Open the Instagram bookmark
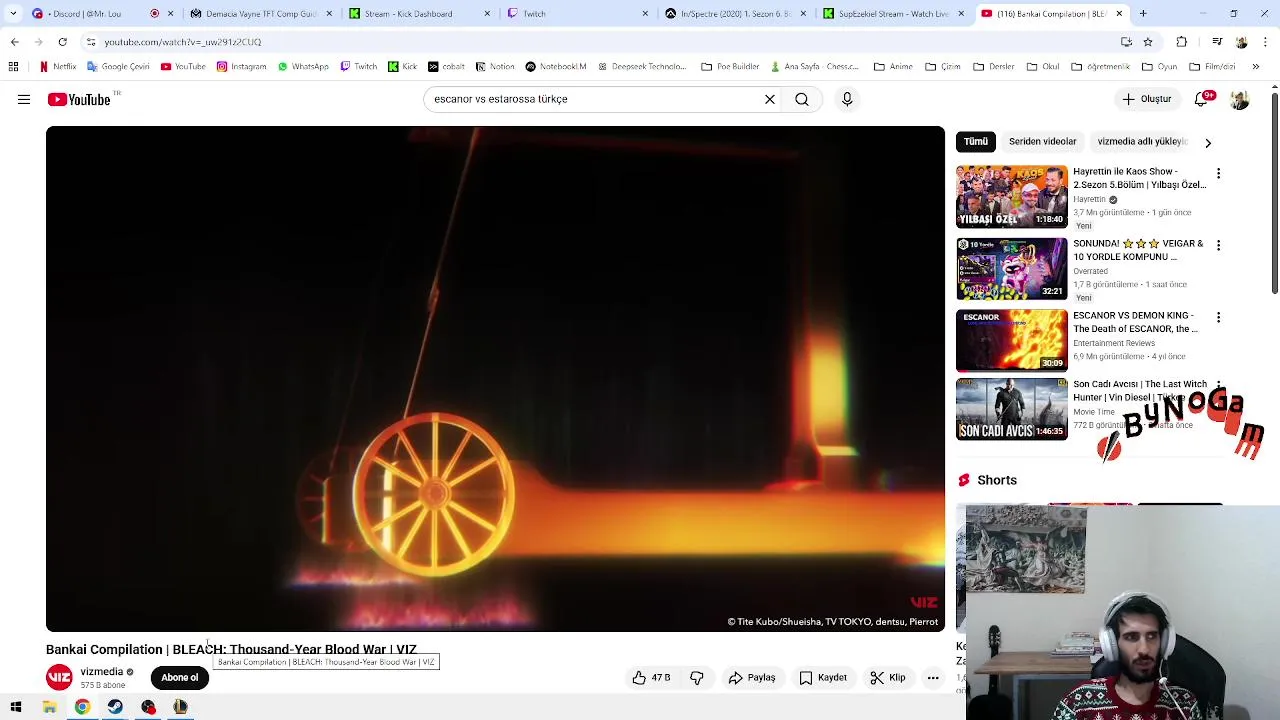This screenshot has width=1280, height=720. tap(241, 67)
